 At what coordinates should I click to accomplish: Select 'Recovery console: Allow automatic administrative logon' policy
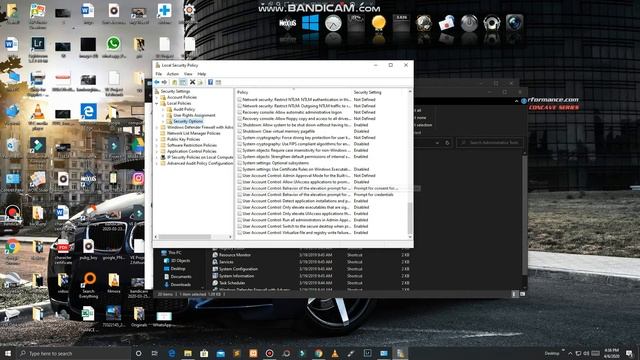[292, 112]
